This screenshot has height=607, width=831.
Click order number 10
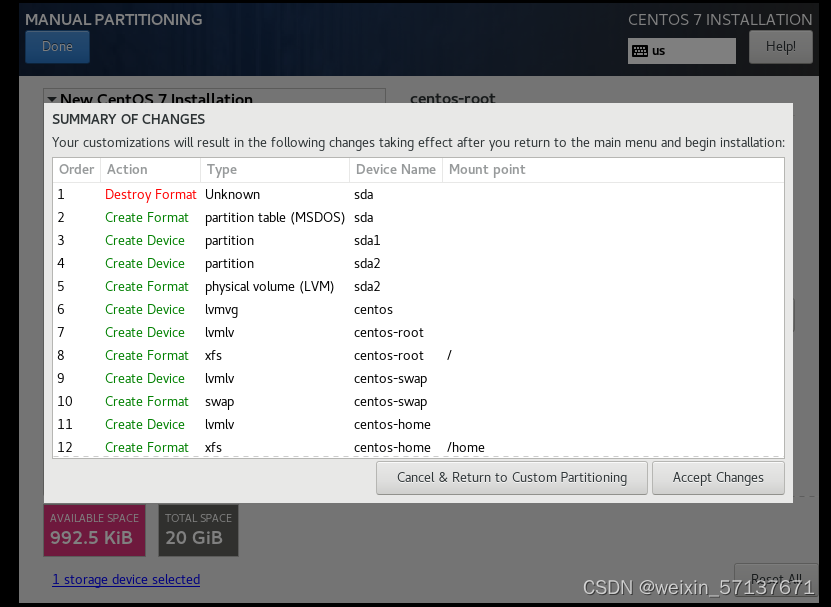point(65,401)
